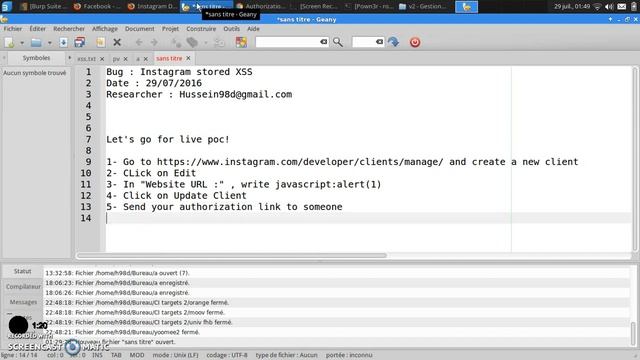Navigate back with the left arrow icon
This screenshot has height=360, width=640.
[x=139, y=42]
